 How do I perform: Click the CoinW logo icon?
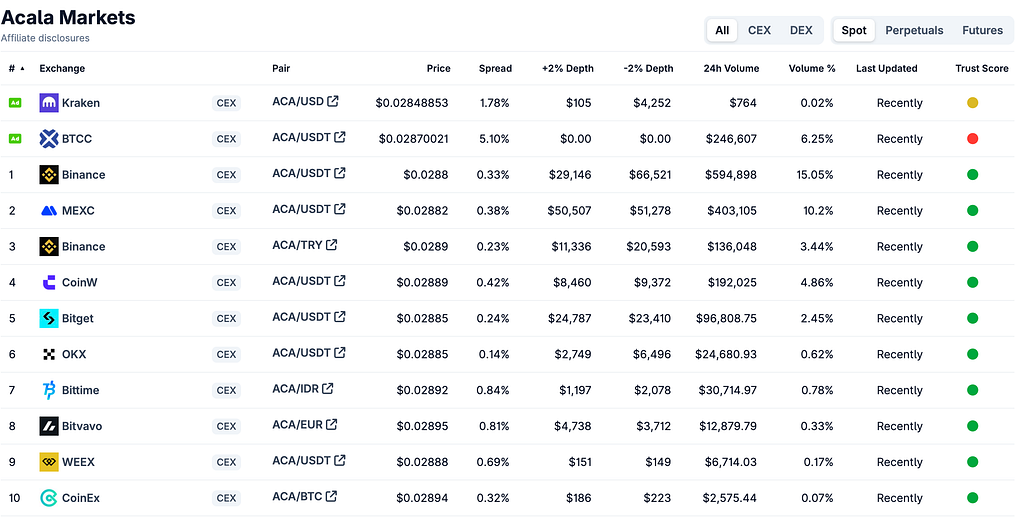[x=49, y=282]
